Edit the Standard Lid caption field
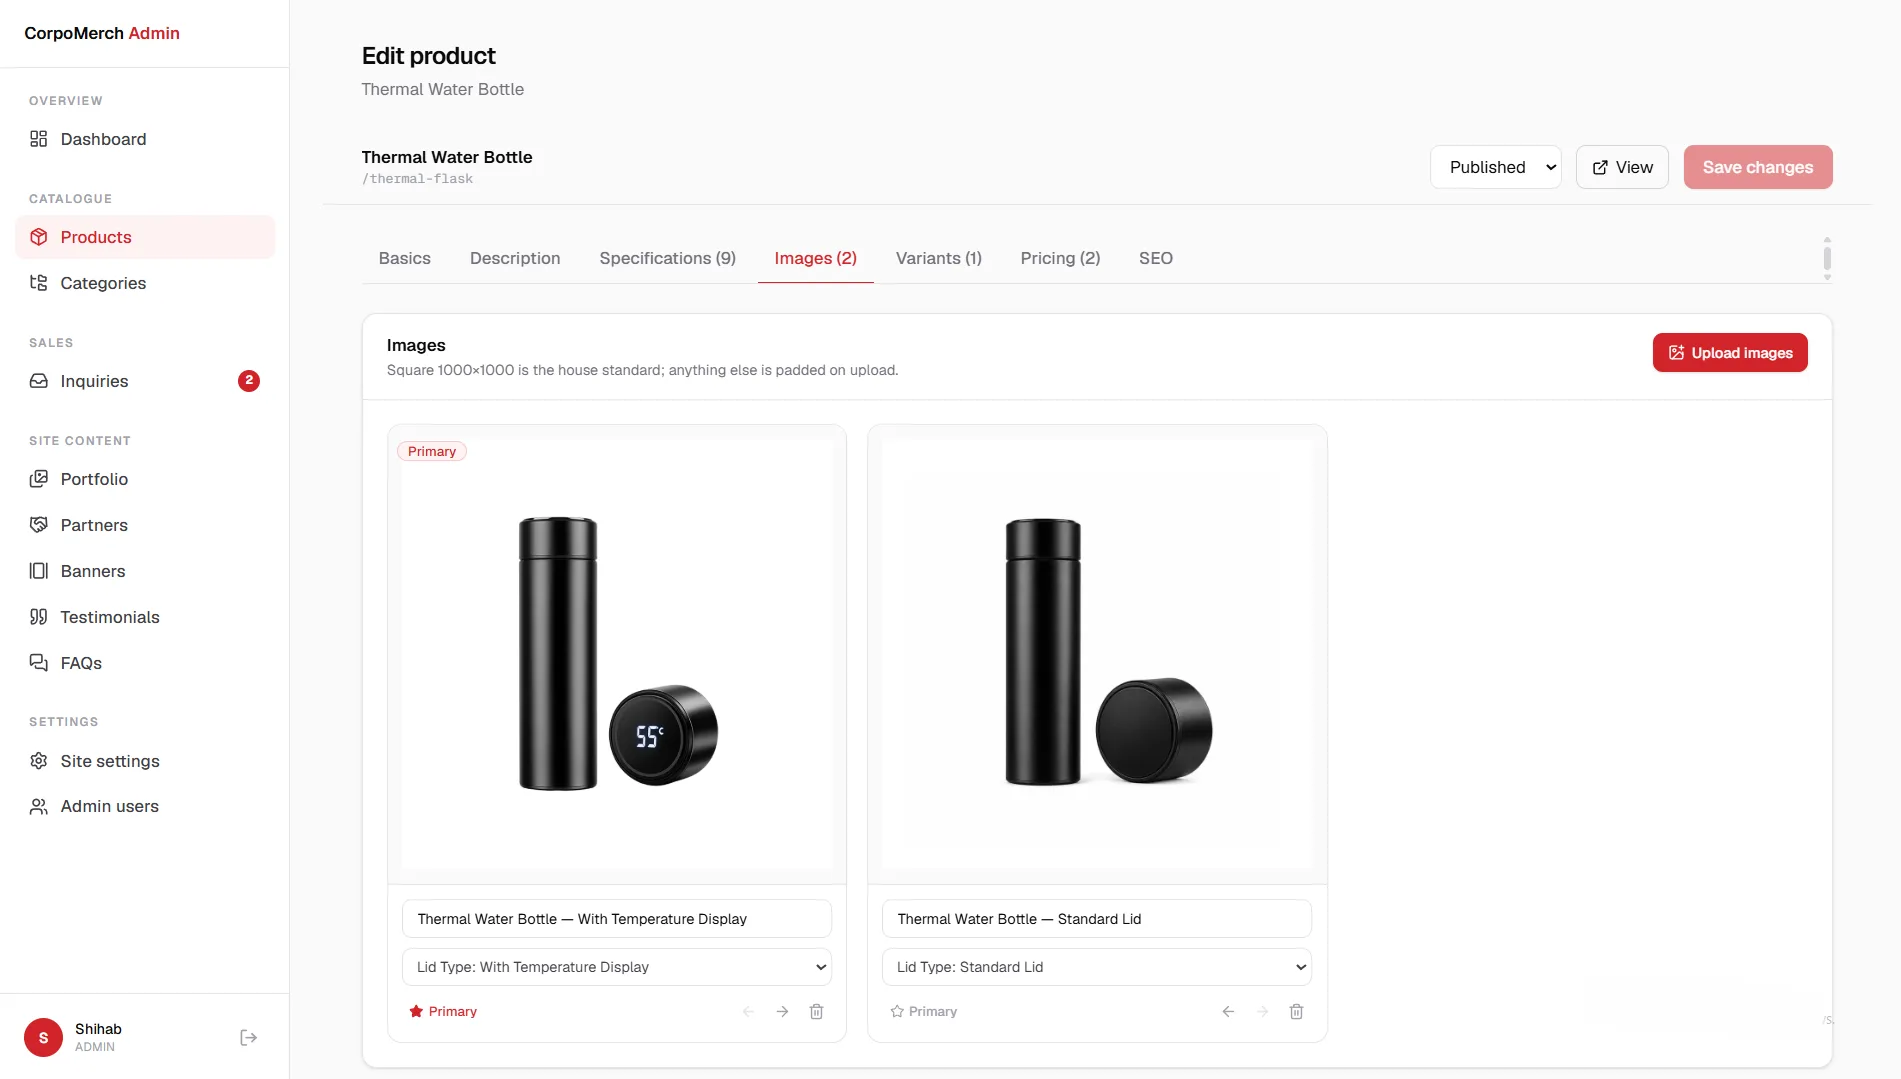The width and height of the screenshot is (1901, 1079). tap(1097, 919)
